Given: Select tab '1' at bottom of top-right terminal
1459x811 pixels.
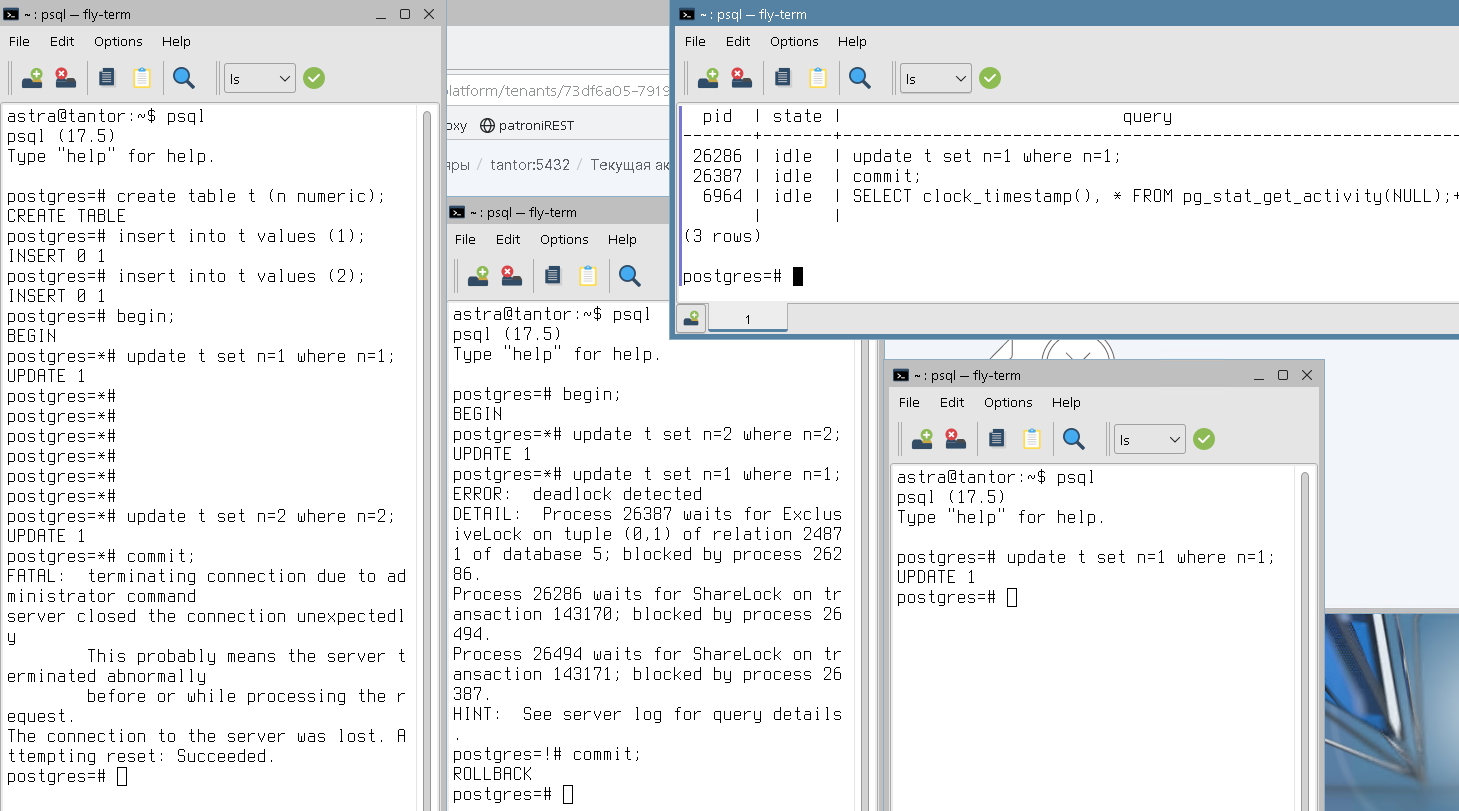Looking at the screenshot, I should coord(747,319).
